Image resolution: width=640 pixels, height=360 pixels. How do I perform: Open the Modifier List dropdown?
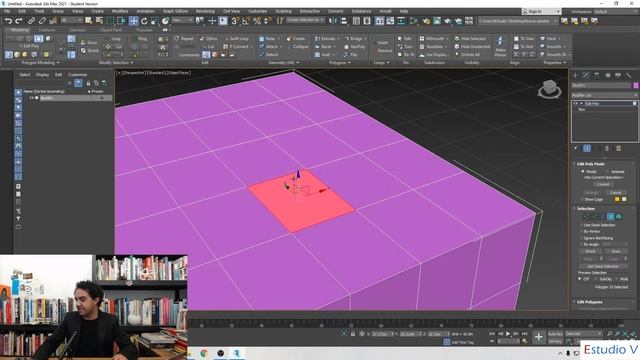click(x=604, y=95)
